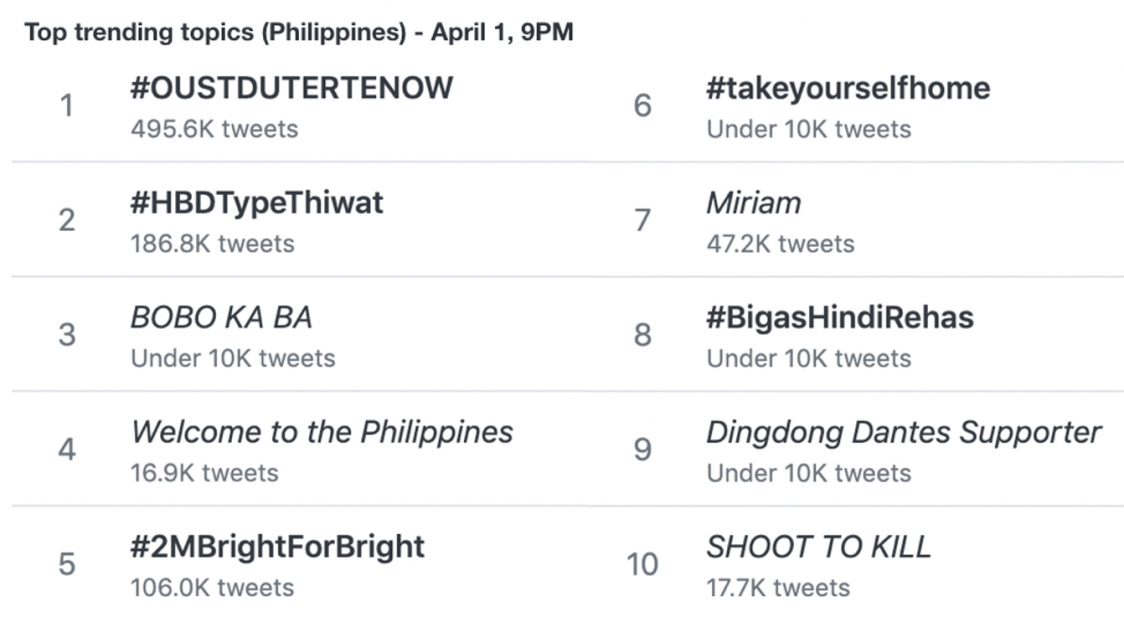Screen dimensions: 1124x632
Task: Select the BOBO KA BA trend
Action: (222, 317)
